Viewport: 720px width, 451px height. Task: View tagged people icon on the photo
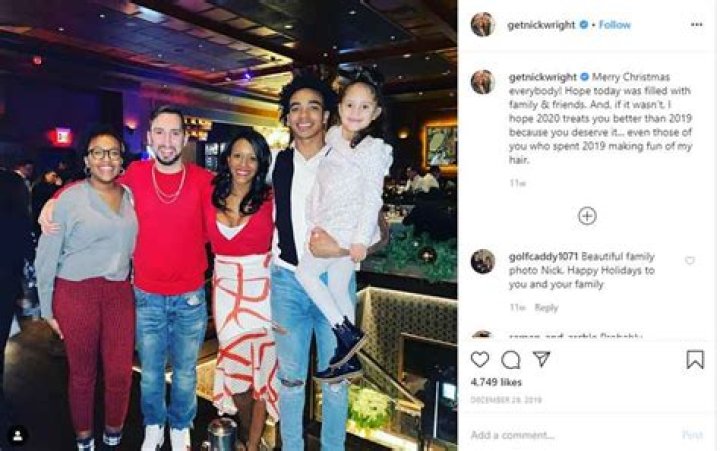click(17, 435)
